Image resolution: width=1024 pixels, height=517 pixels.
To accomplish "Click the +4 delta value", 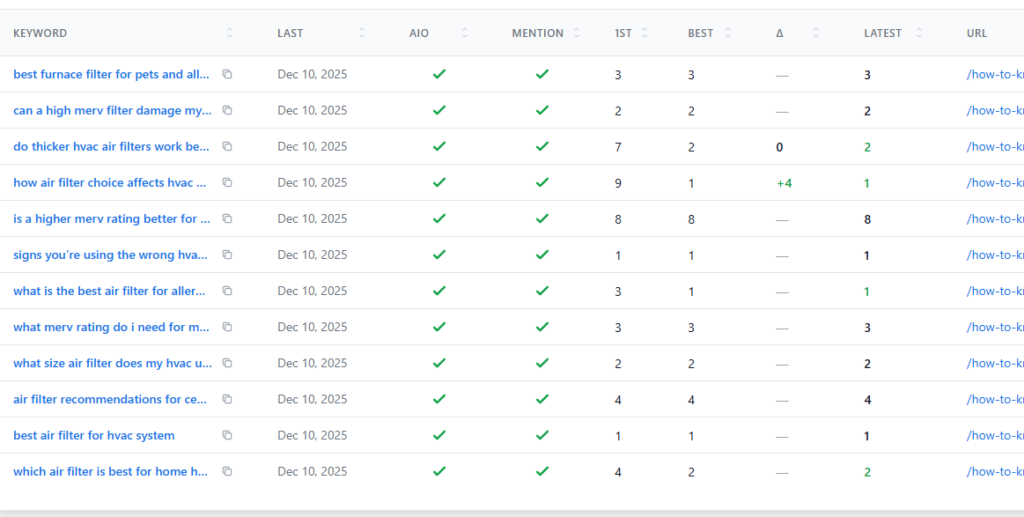I will click(x=784, y=183).
